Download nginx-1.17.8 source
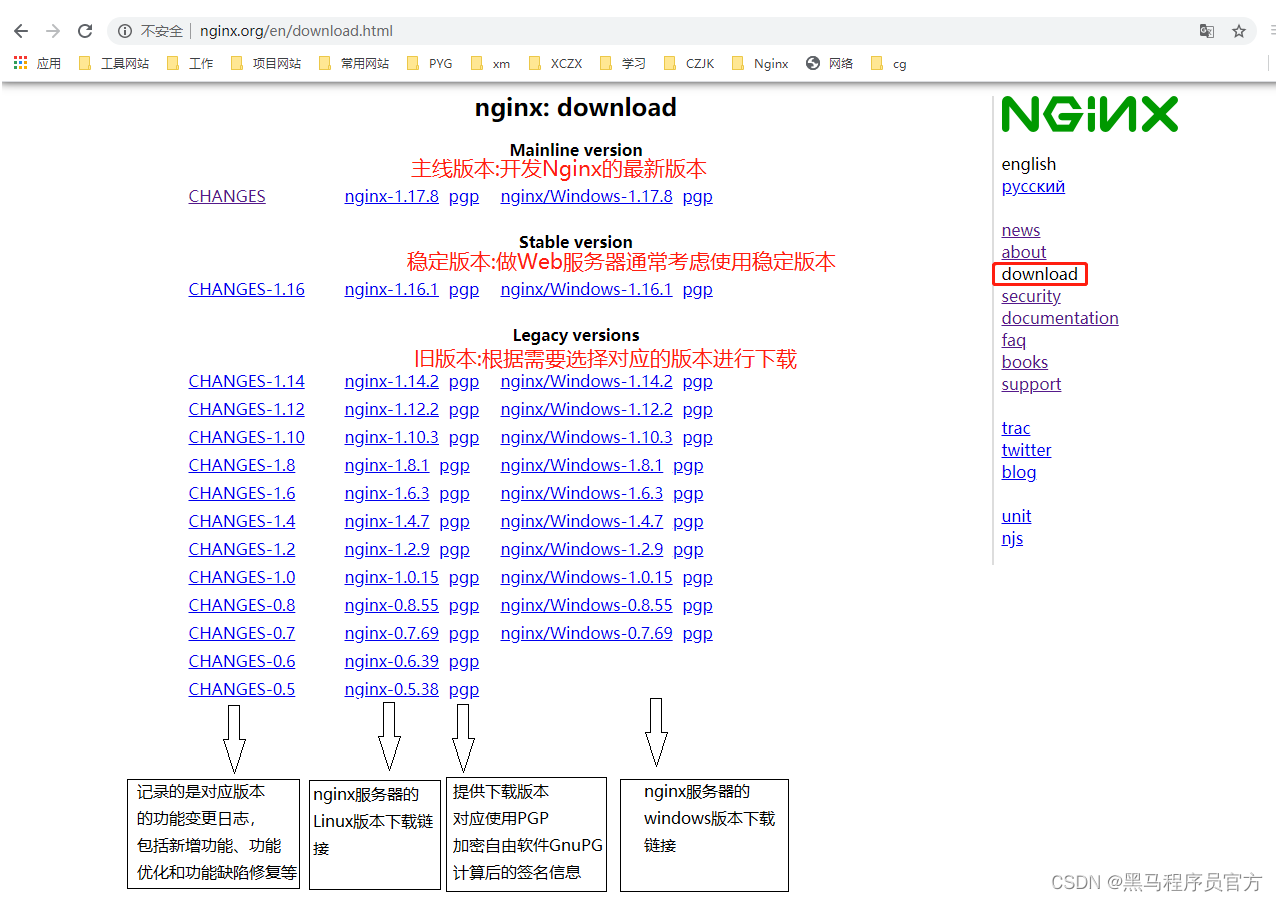The width and height of the screenshot is (1278, 901). [392, 196]
